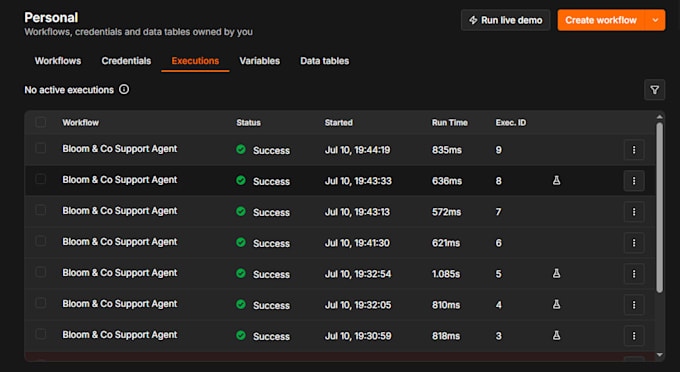Click the Create workflow button
Screen dimensions: 680x372
tap(602, 20)
